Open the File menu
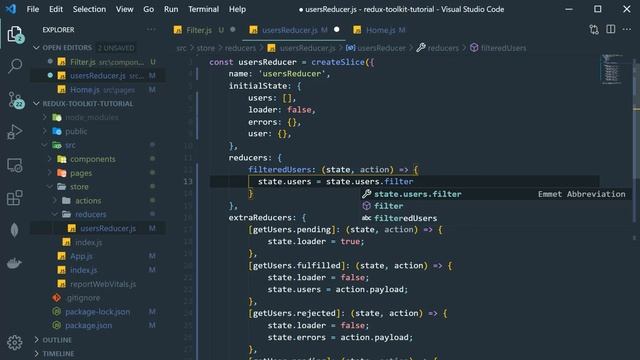640x360 pixels. tap(33, 9)
